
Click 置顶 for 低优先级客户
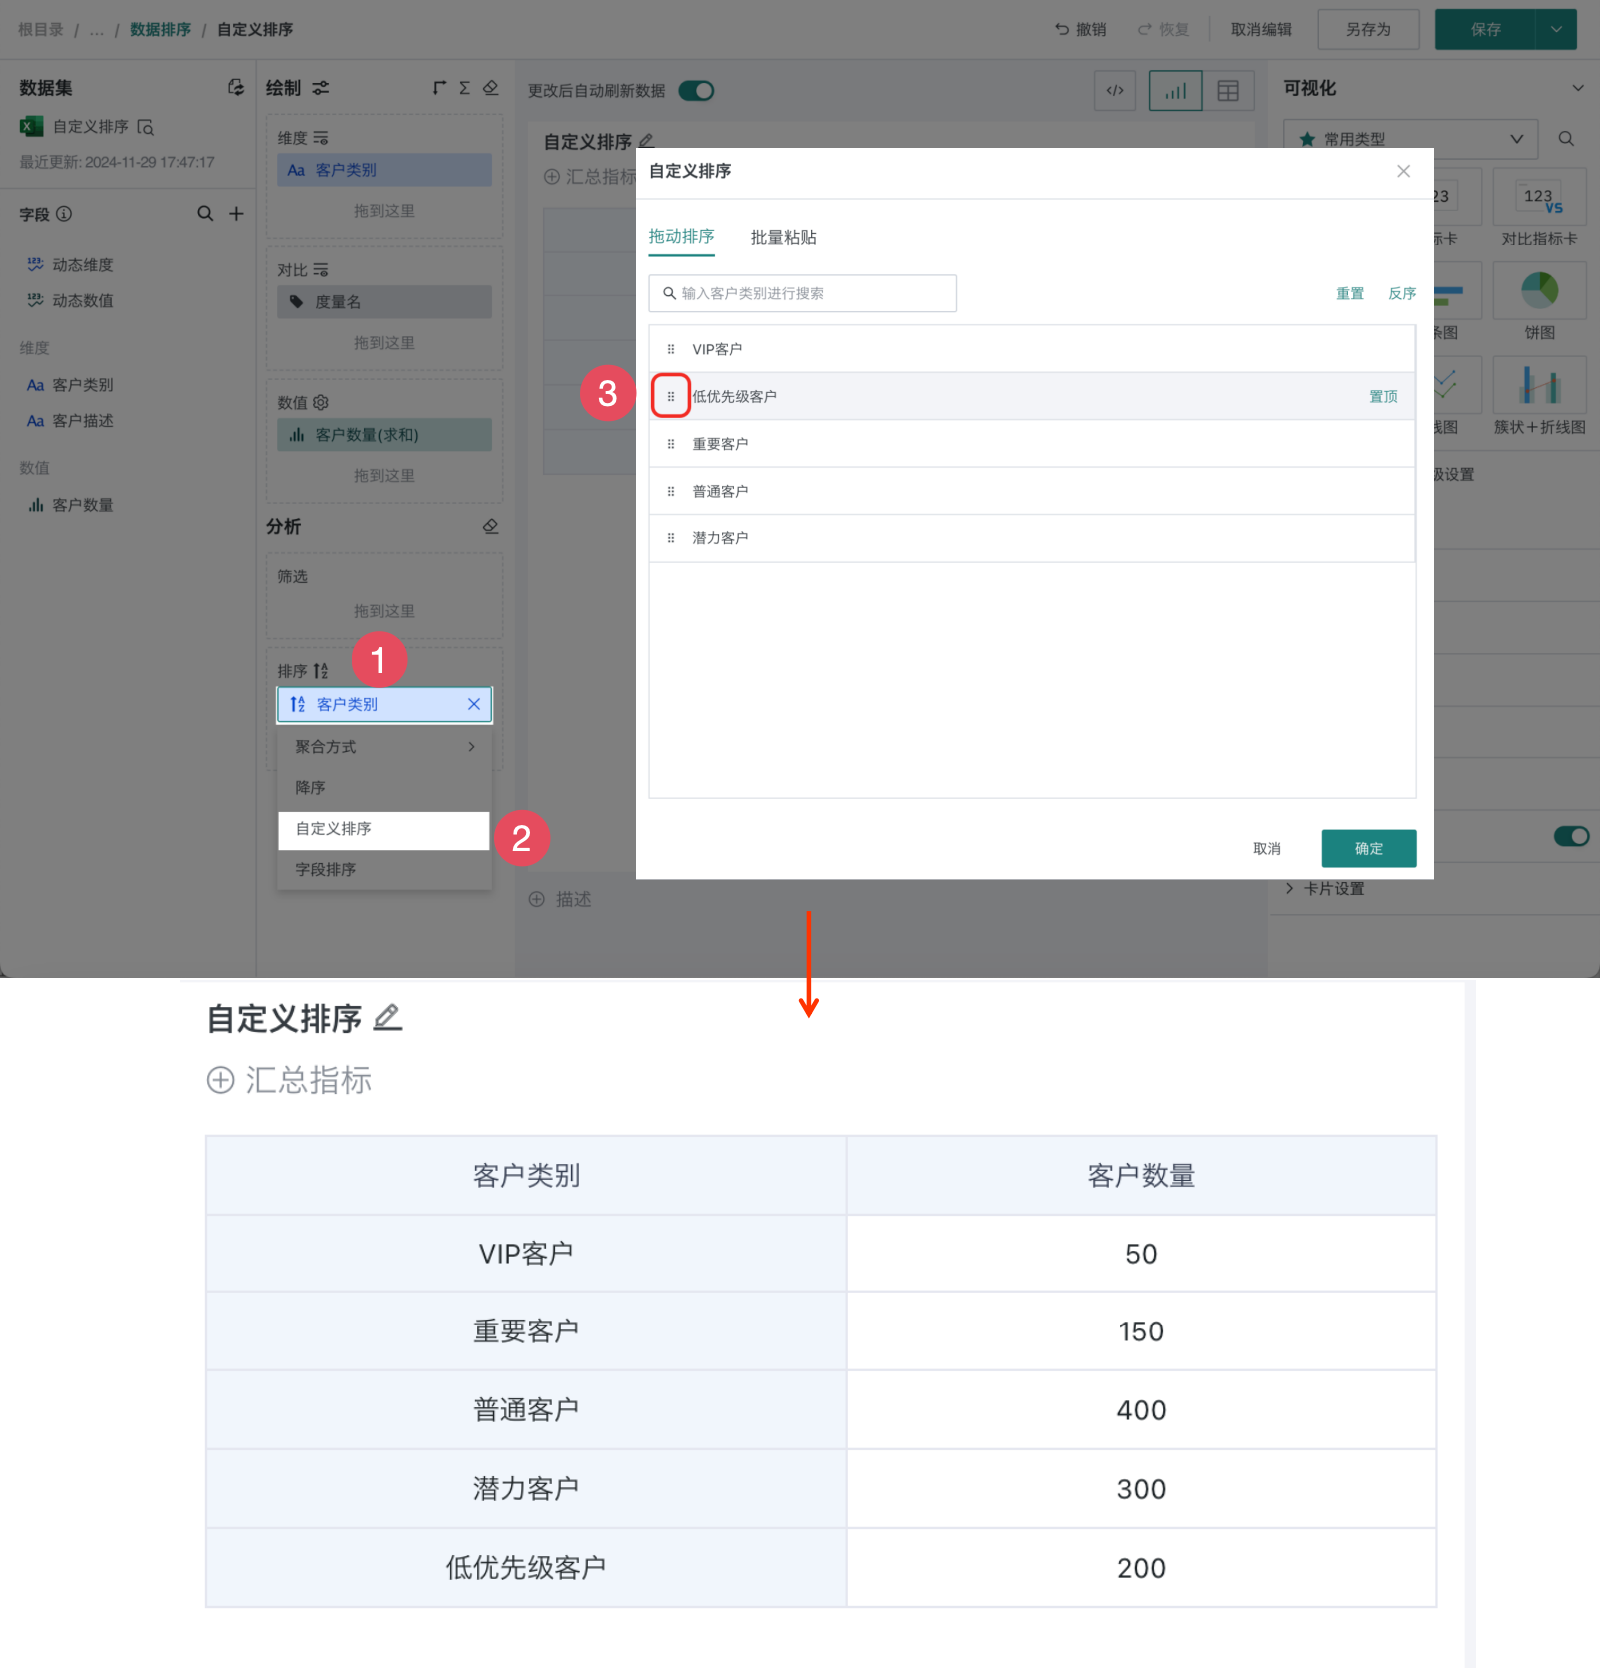1383,396
